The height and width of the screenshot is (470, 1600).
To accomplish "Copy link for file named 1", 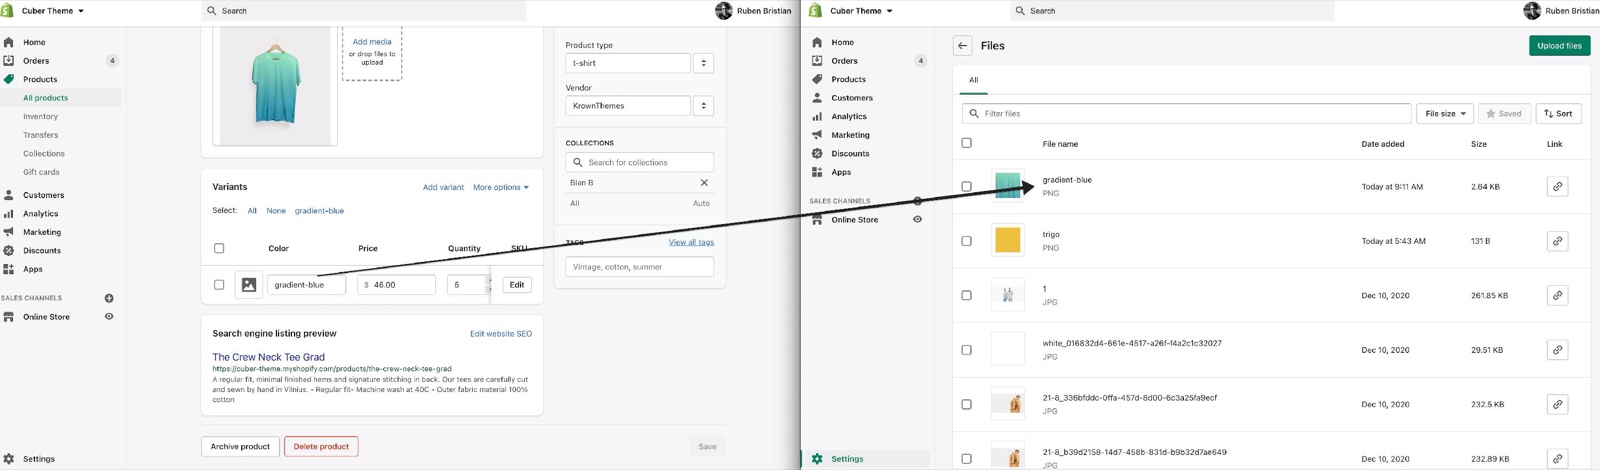I will [1557, 295].
